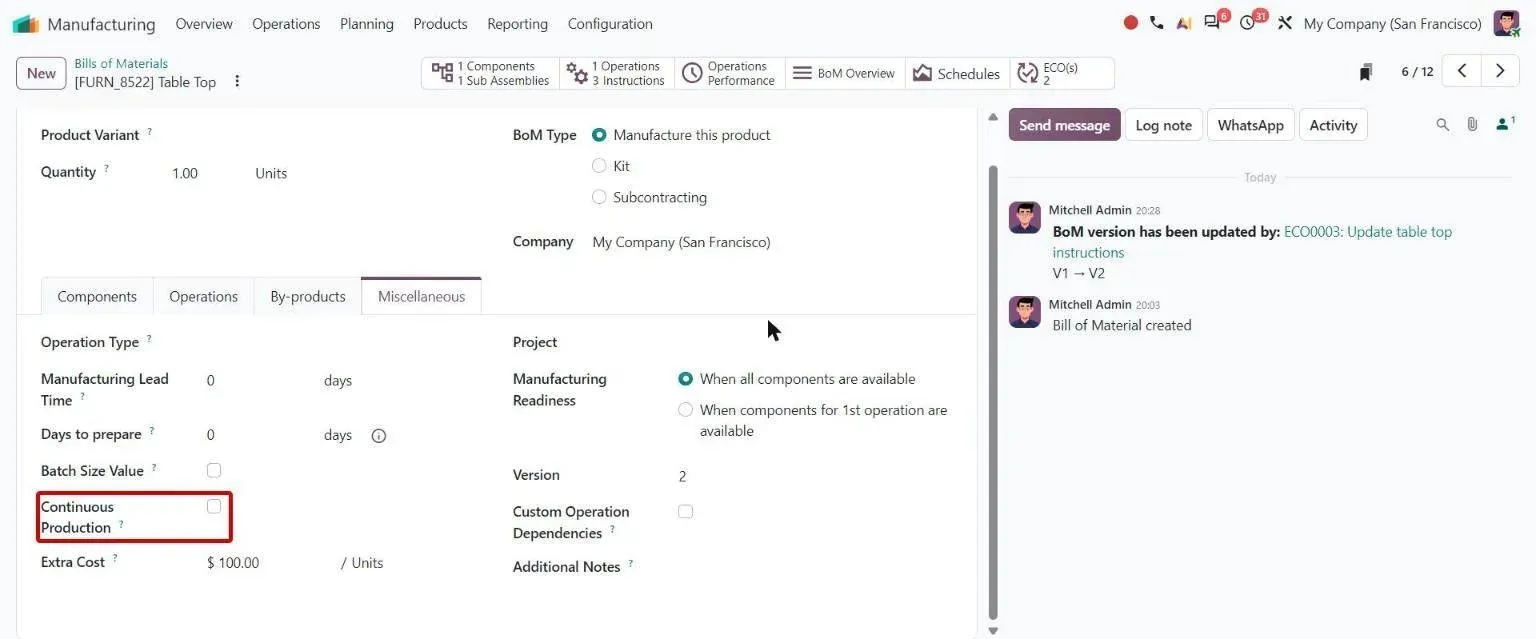Click the red recording indicator icon
The height and width of the screenshot is (639, 1536).
coord(1131,23)
